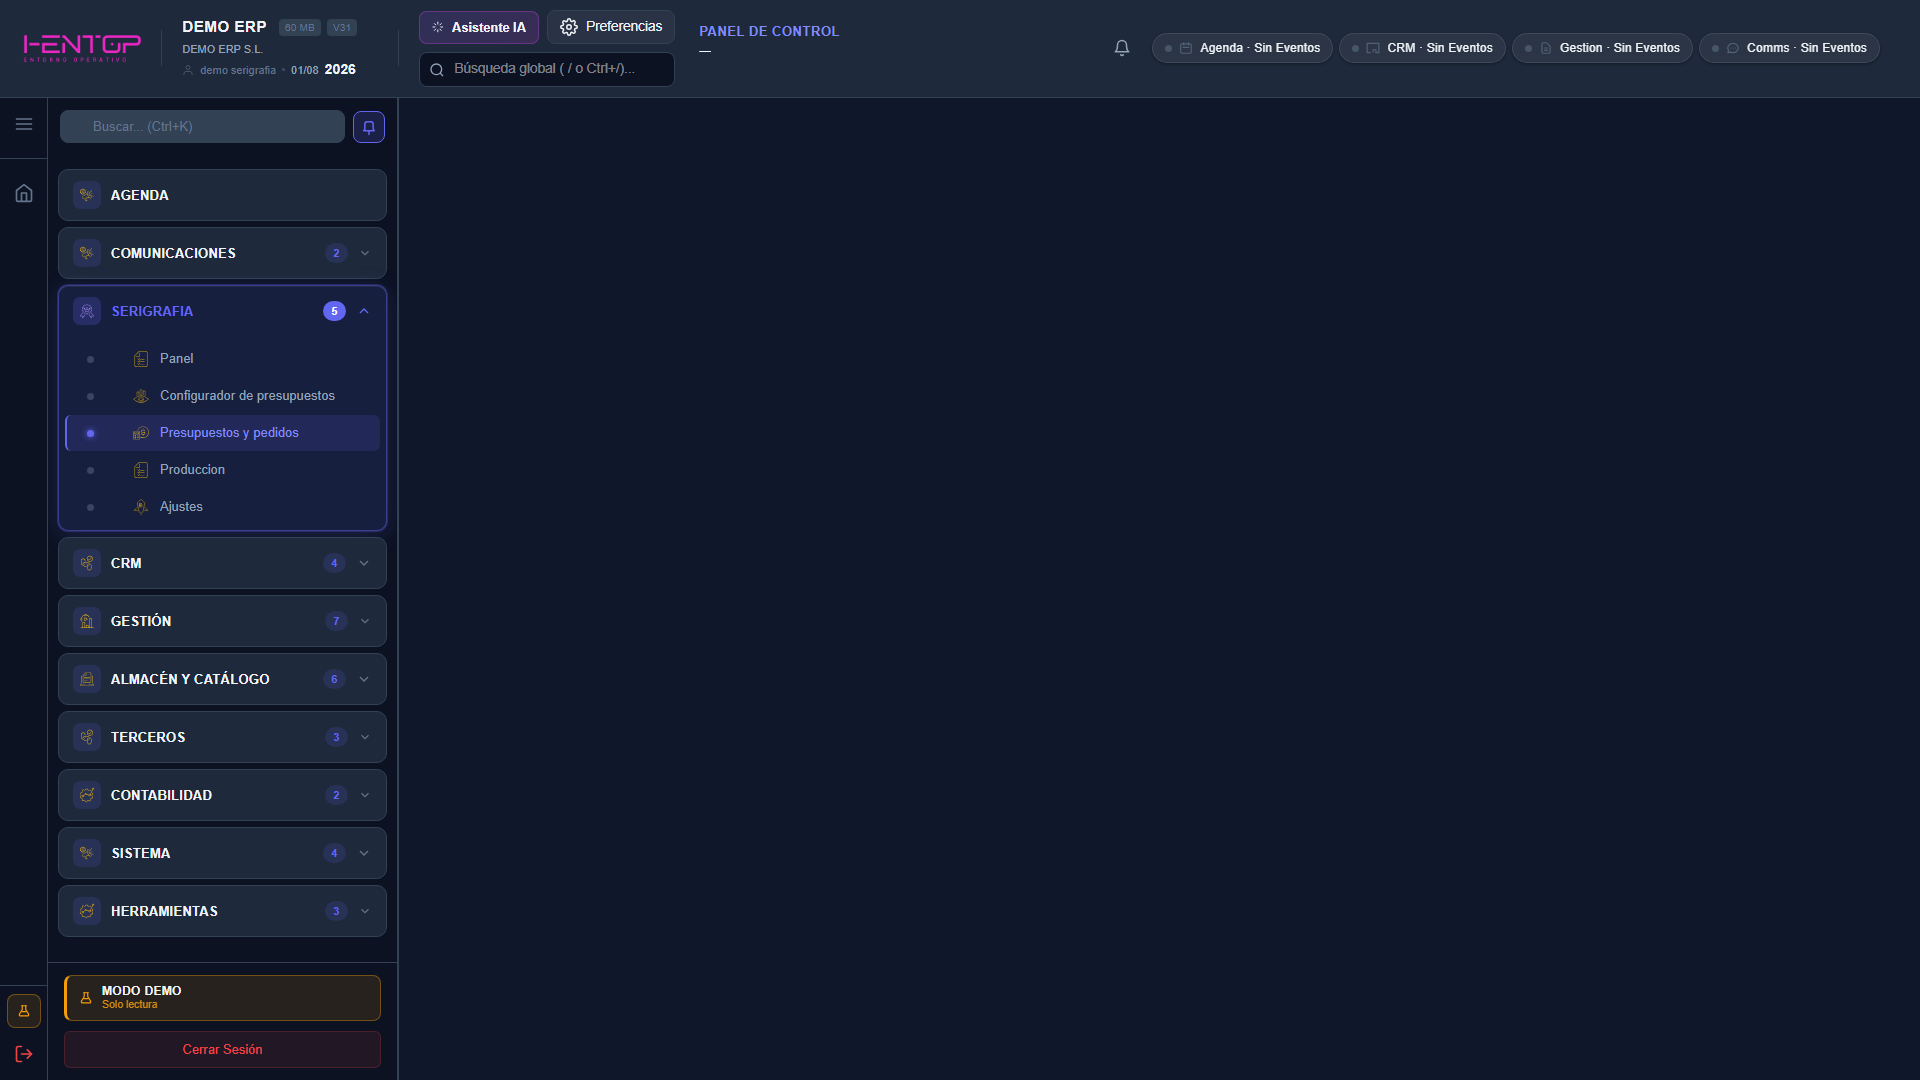The width and height of the screenshot is (1920, 1080).
Task: Select Presupuestos y pedidos label
Action: (229, 433)
